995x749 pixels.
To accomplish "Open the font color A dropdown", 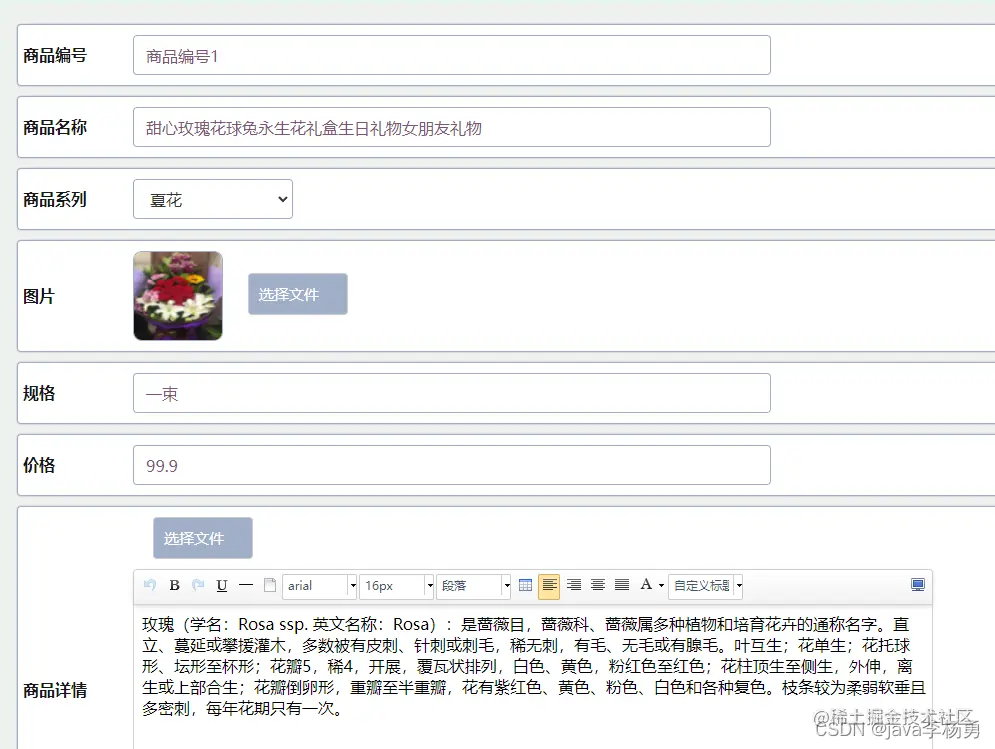I will 651,585.
